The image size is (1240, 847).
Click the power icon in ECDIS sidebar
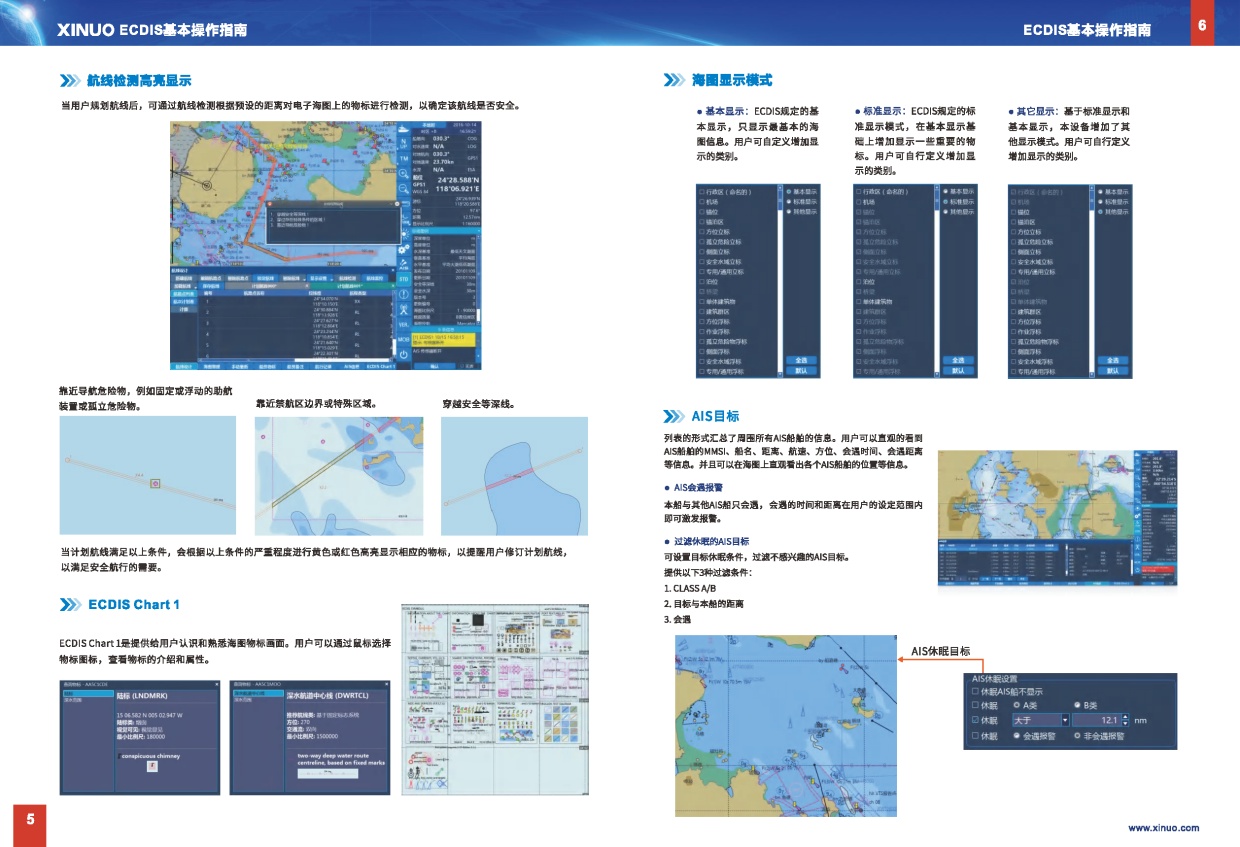[x=403, y=355]
